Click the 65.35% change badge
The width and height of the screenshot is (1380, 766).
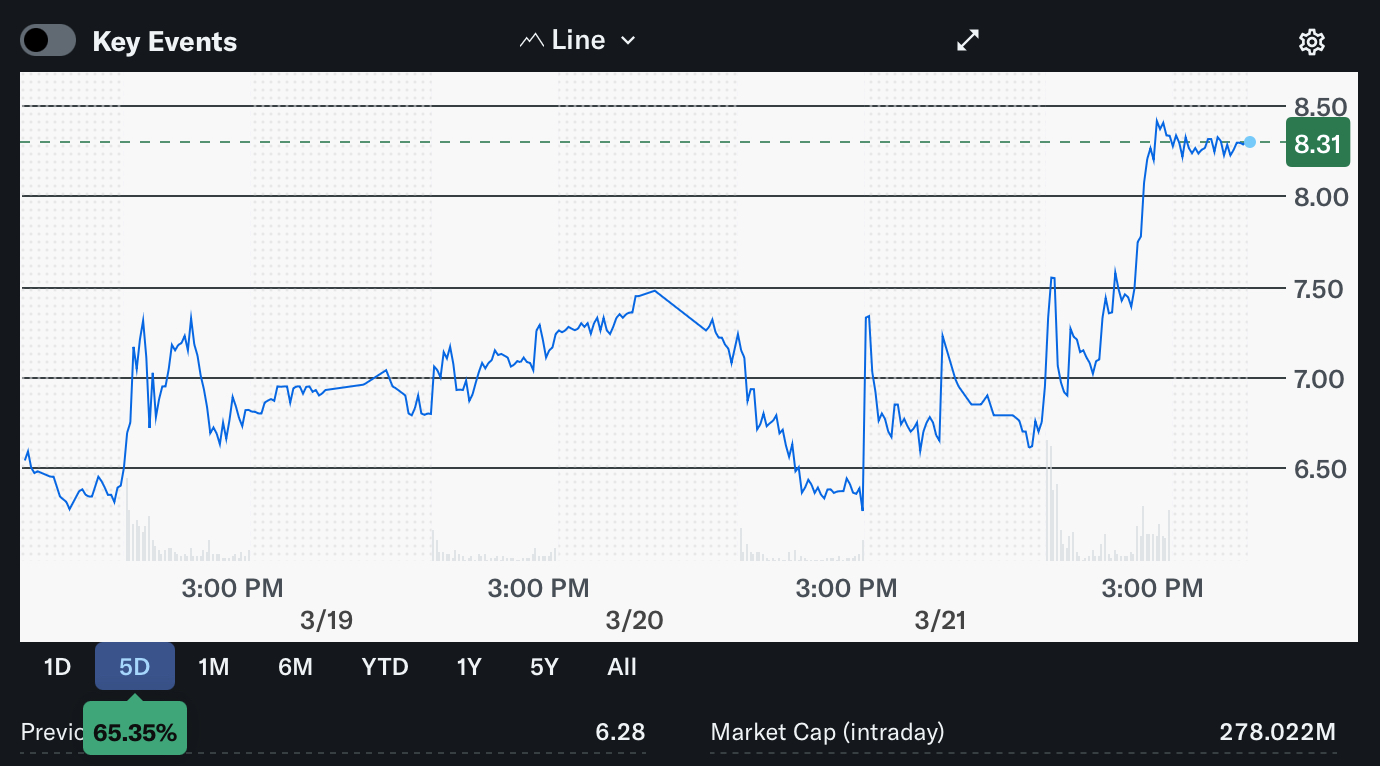point(134,732)
